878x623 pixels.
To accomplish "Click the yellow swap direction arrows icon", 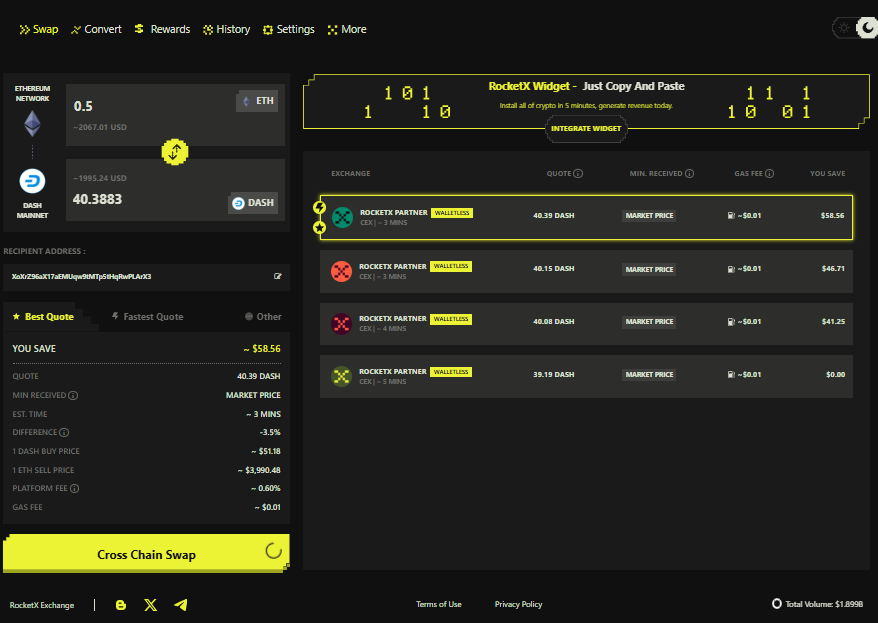I will click(x=175, y=152).
